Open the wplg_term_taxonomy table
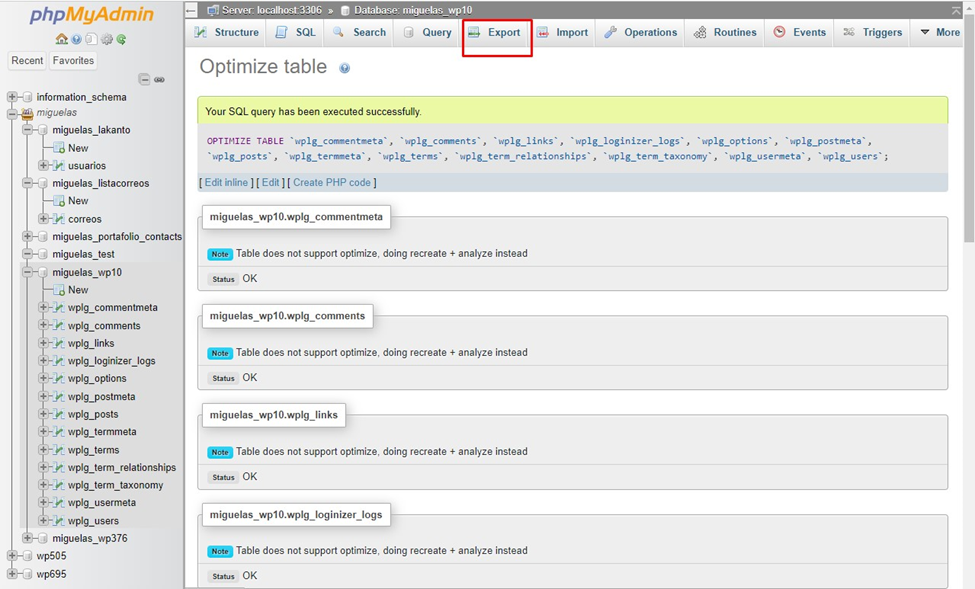Image resolution: width=975 pixels, height=589 pixels. pos(116,485)
